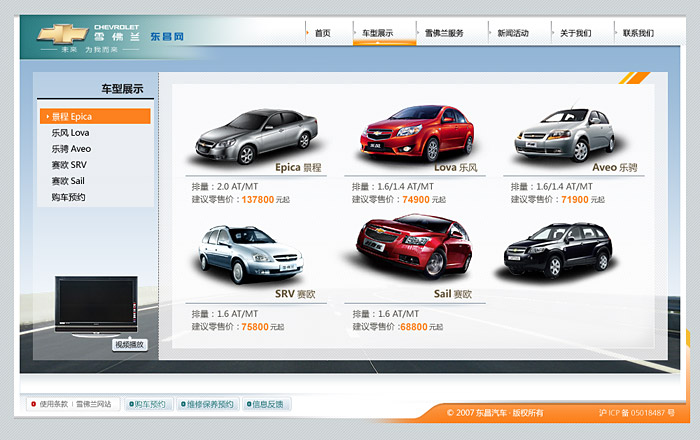The image size is (700, 440).
Task: Open the 首页 home menu item
Action: click(x=322, y=33)
